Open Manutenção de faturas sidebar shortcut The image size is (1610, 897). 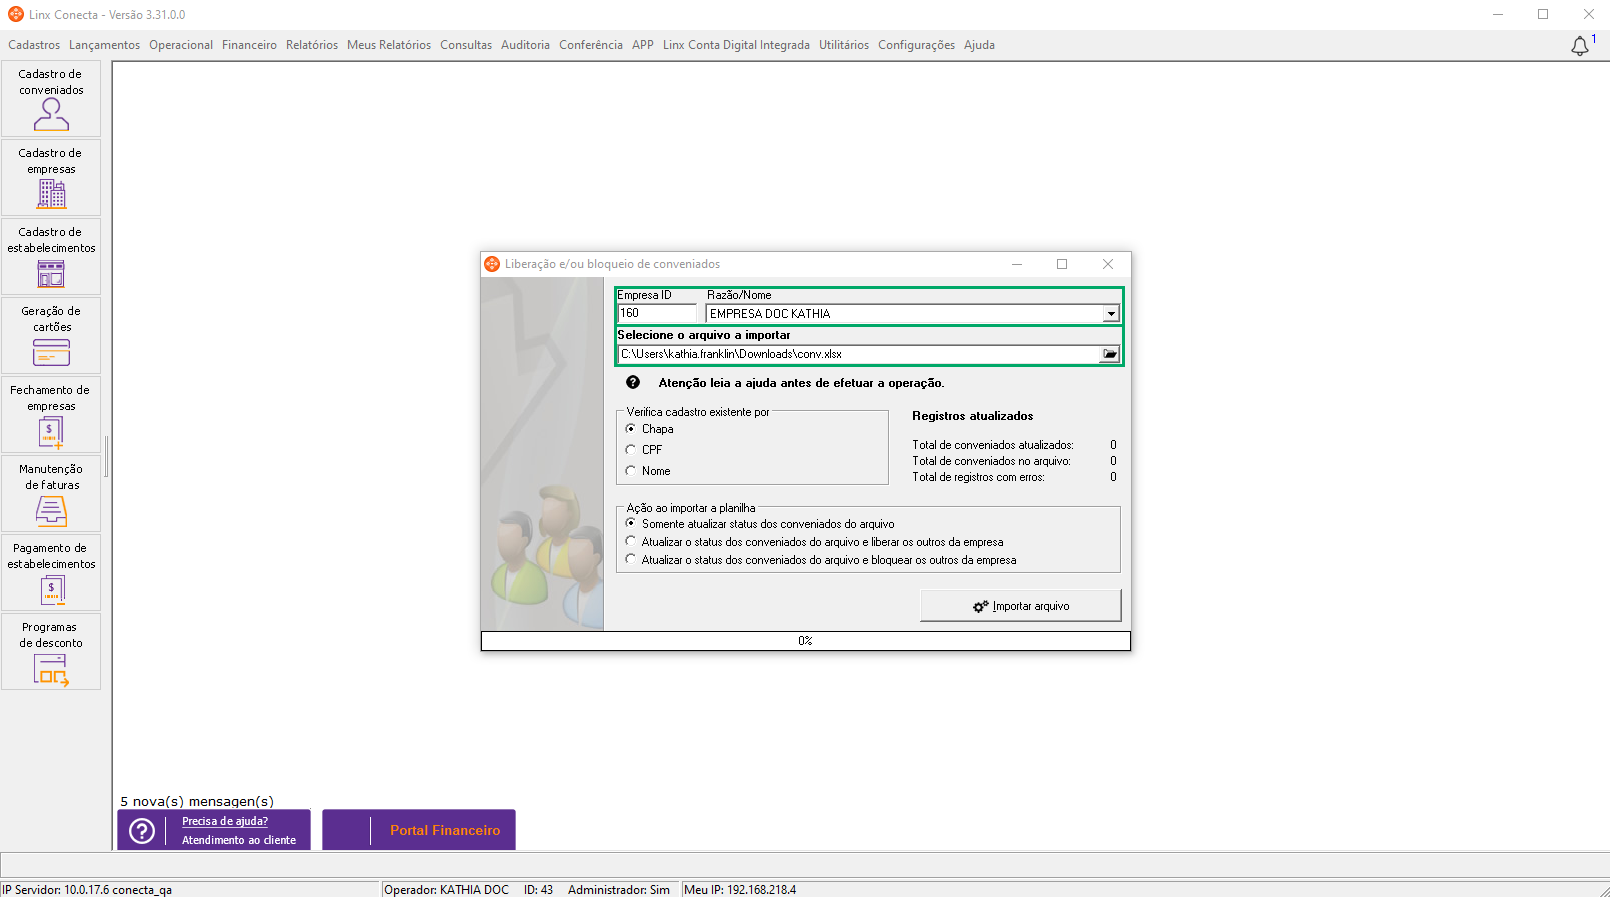pos(51,494)
